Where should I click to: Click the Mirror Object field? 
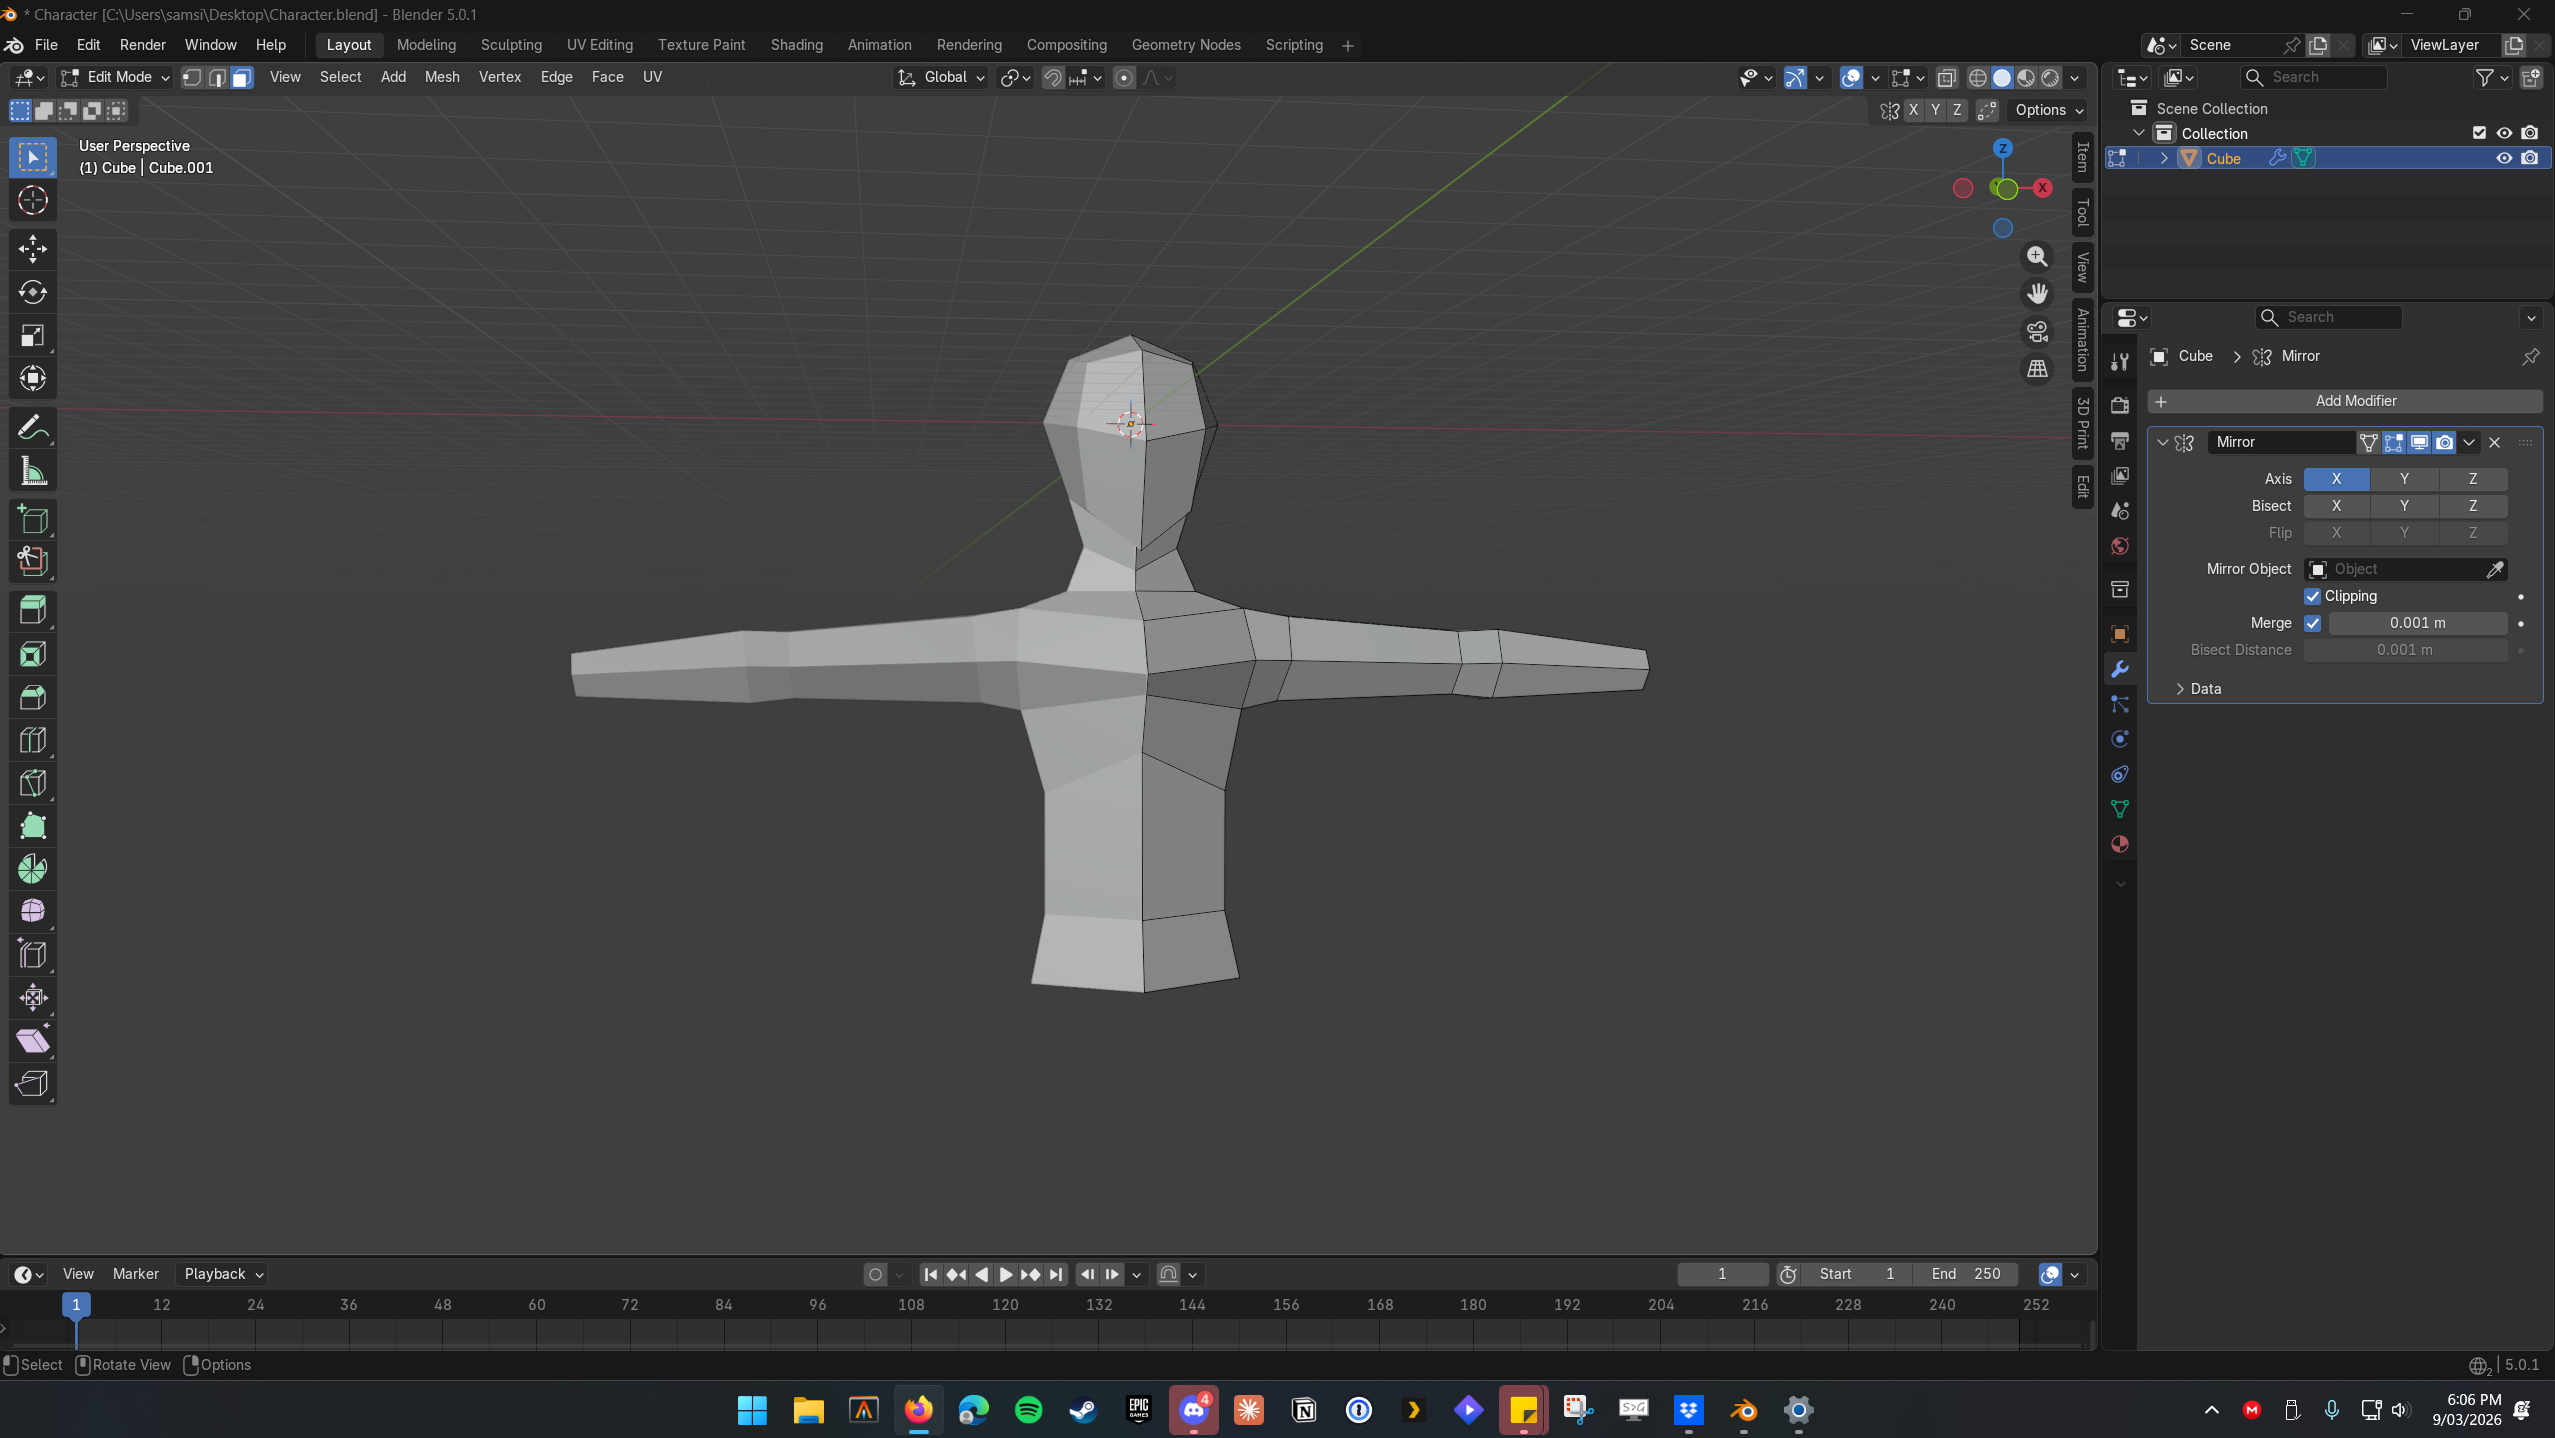pos(2405,569)
